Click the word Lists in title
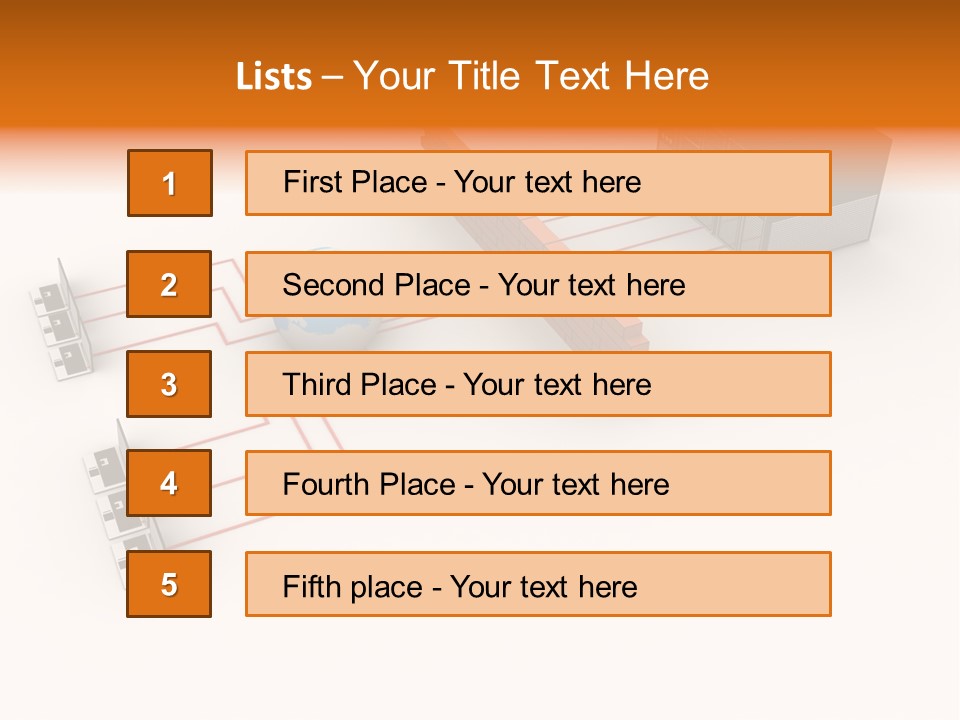The image size is (960, 720). (x=273, y=77)
